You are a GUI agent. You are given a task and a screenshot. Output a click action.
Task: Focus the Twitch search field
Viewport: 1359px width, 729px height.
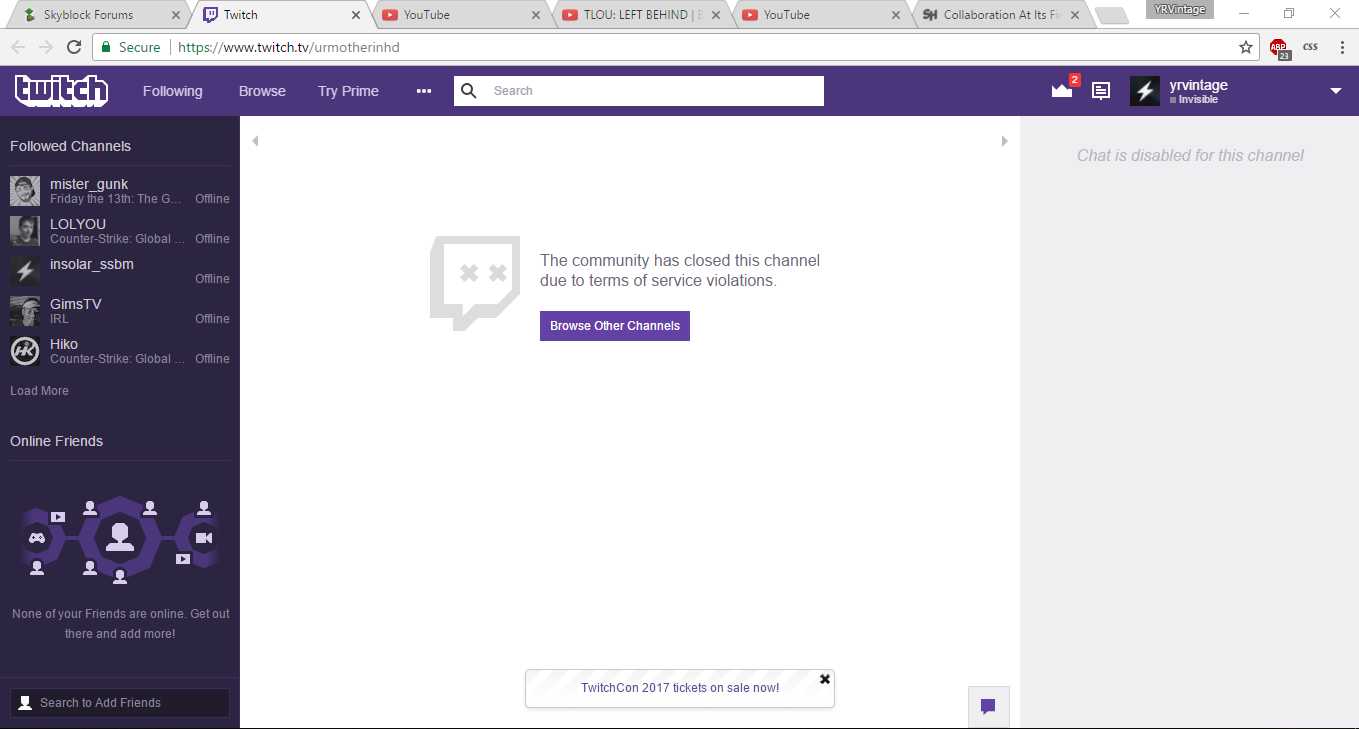pyautogui.click(x=639, y=91)
